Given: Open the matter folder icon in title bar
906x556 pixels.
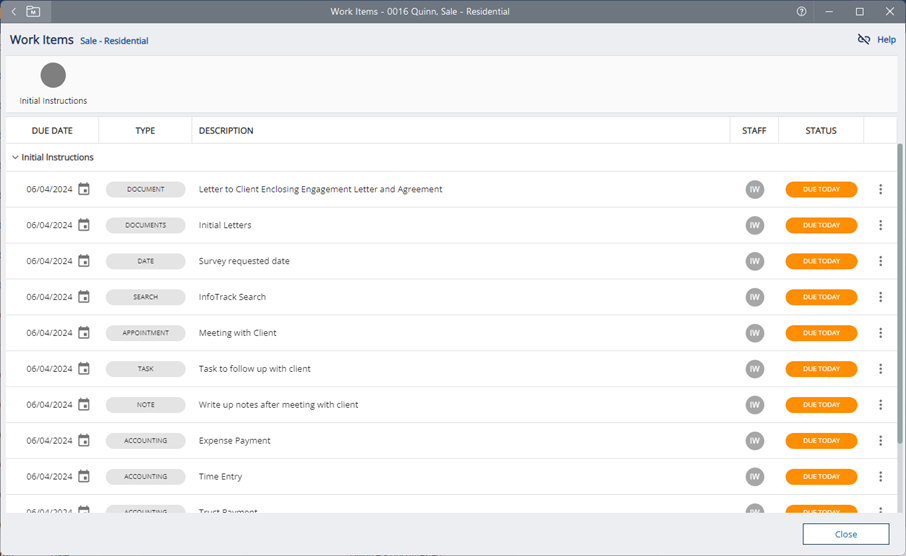Looking at the screenshot, I should point(33,11).
